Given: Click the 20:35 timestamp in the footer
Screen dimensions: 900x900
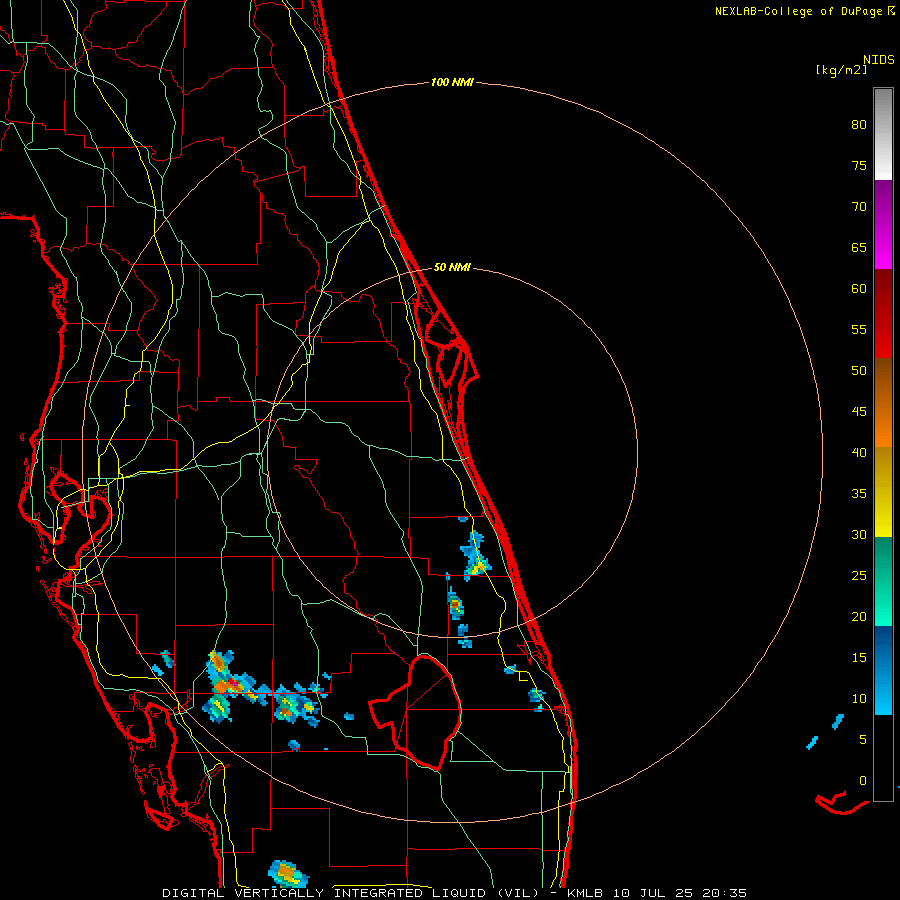Looking at the screenshot, I should [x=725, y=893].
